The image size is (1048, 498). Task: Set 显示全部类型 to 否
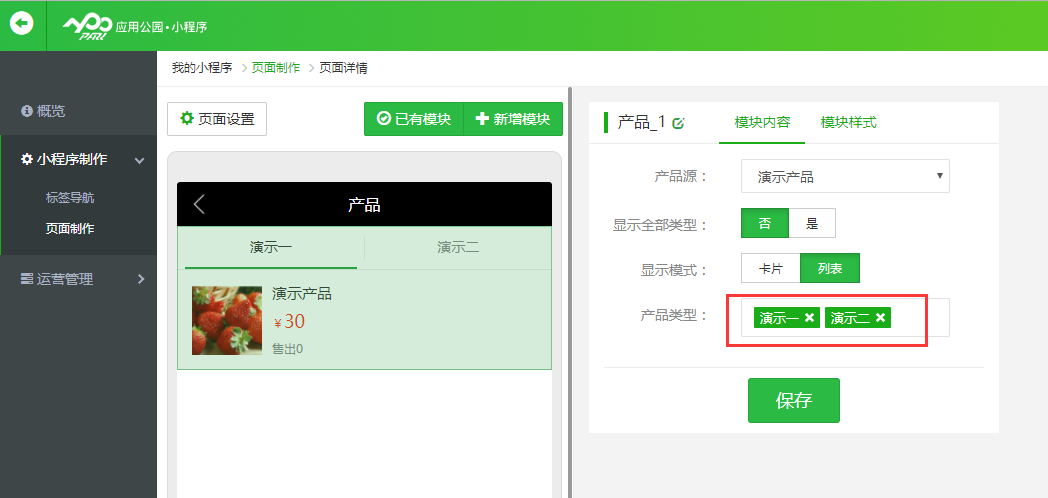coord(765,223)
